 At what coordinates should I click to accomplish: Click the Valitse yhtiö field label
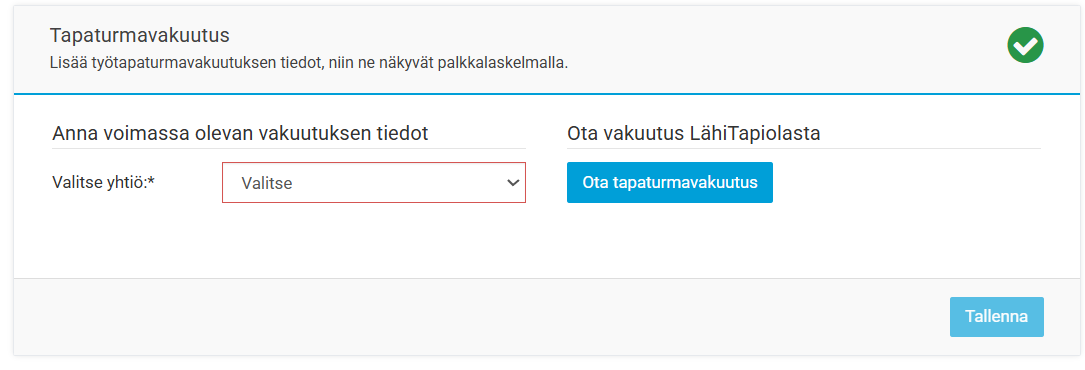(x=102, y=183)
